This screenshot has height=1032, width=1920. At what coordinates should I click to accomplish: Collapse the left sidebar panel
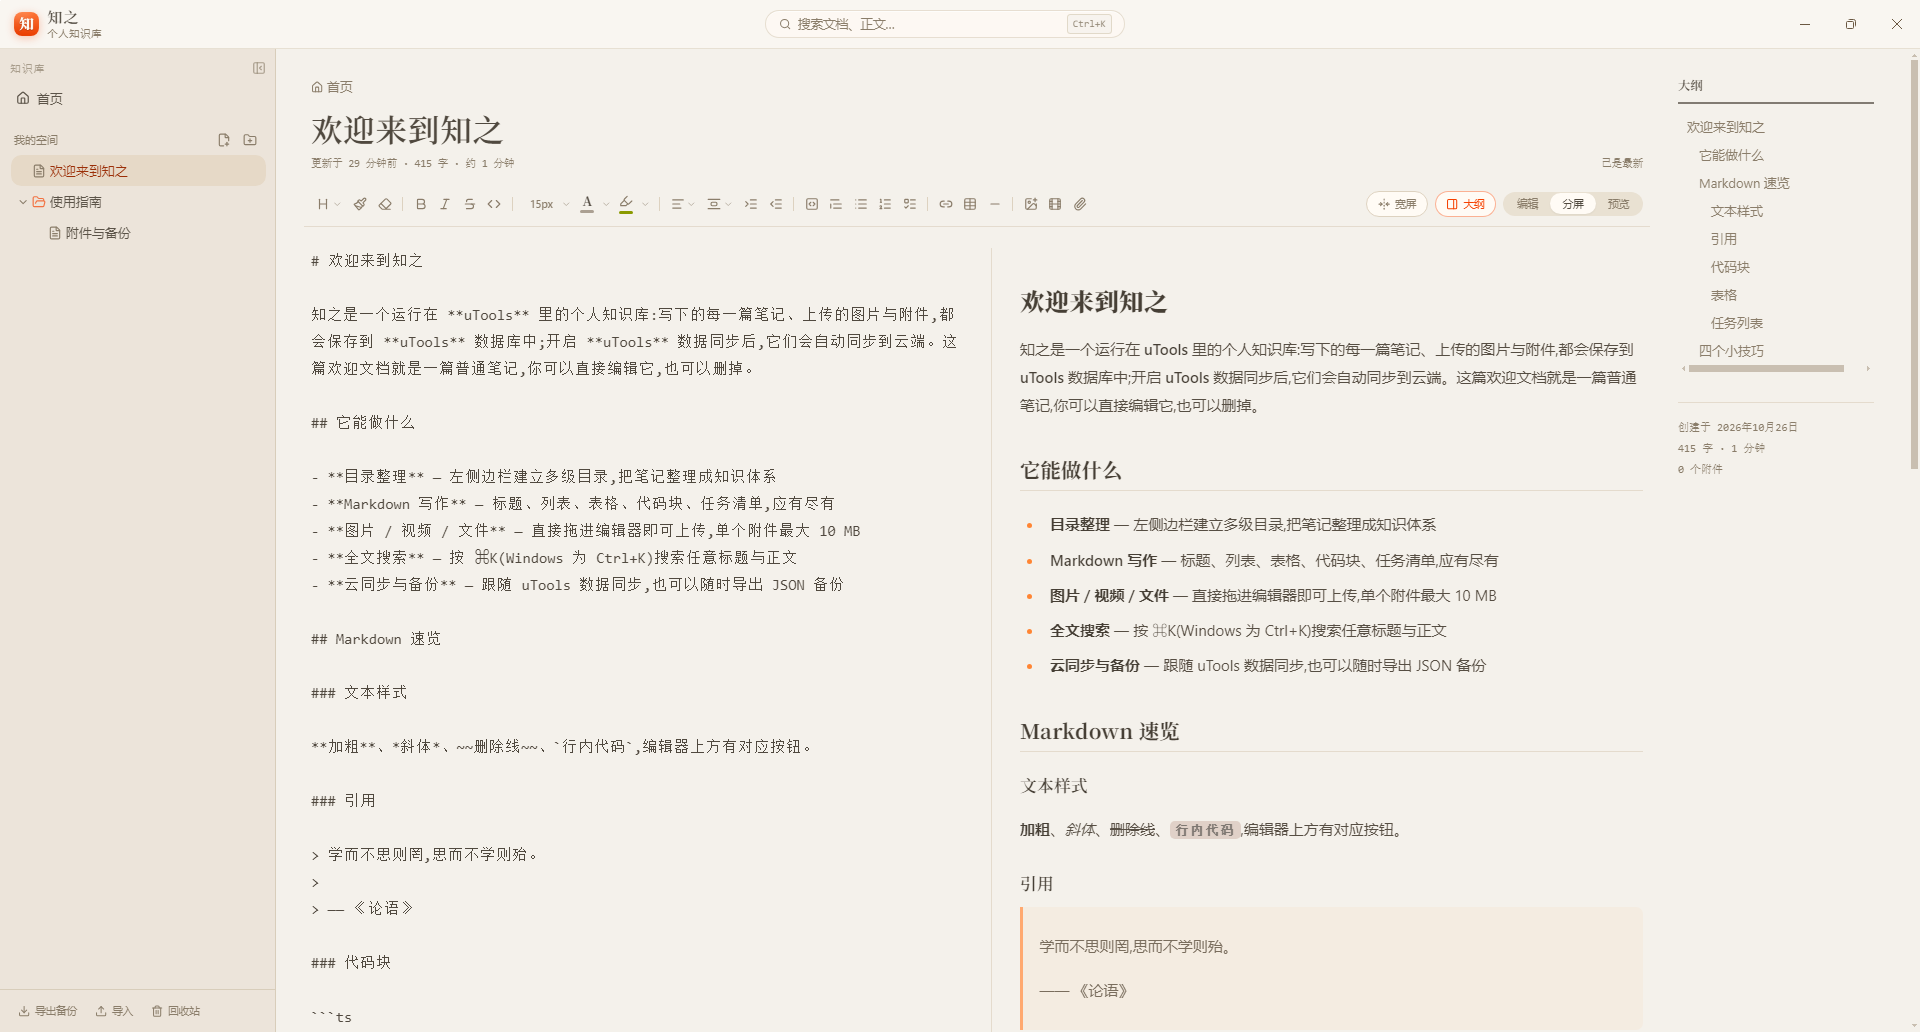click(x=259, y=68)
